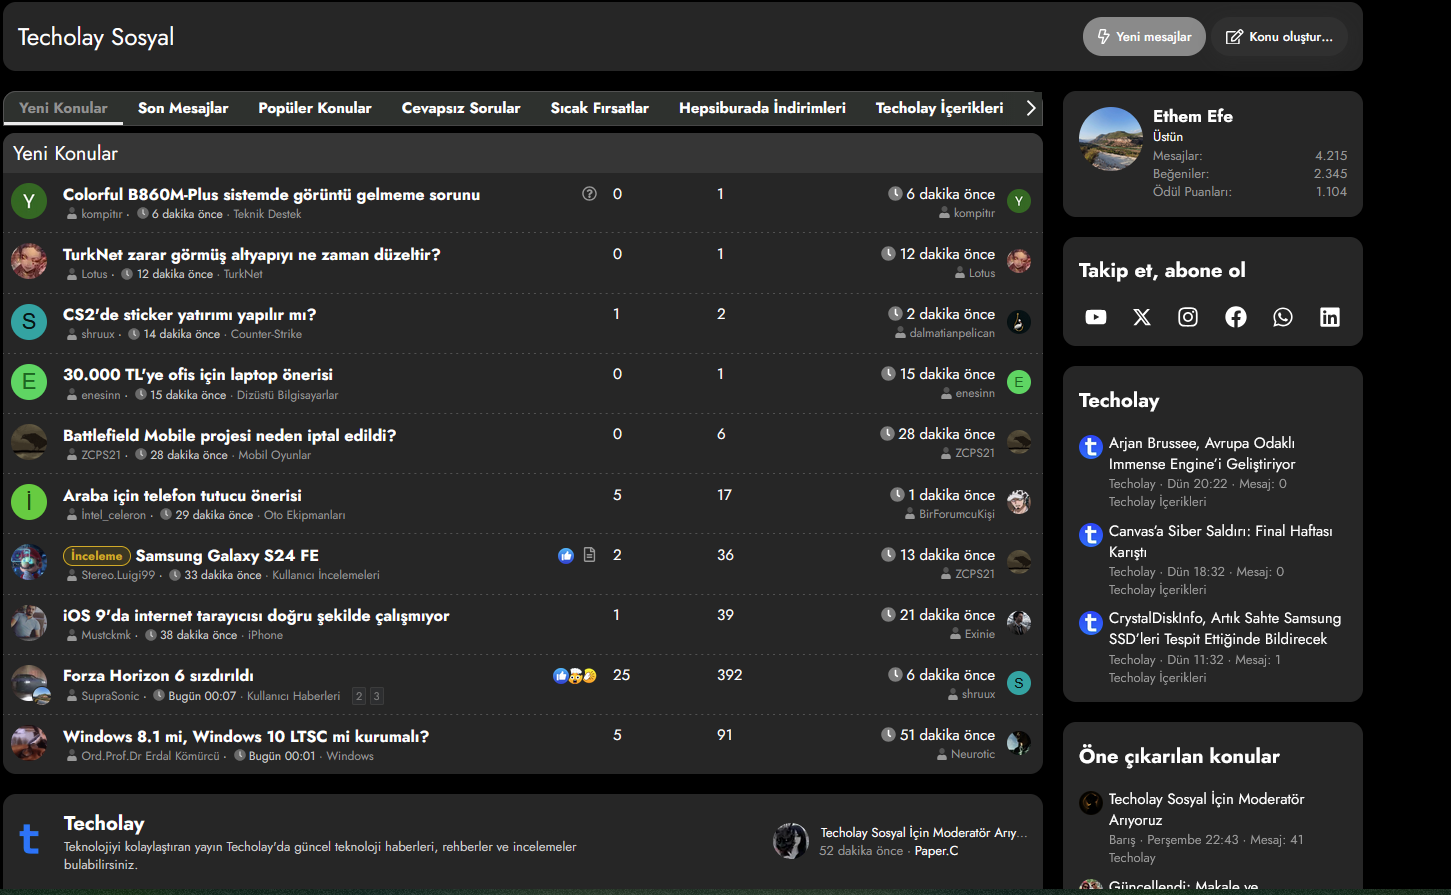
Task: Open the WhatsApp icon
Action: click(1283, 317)
